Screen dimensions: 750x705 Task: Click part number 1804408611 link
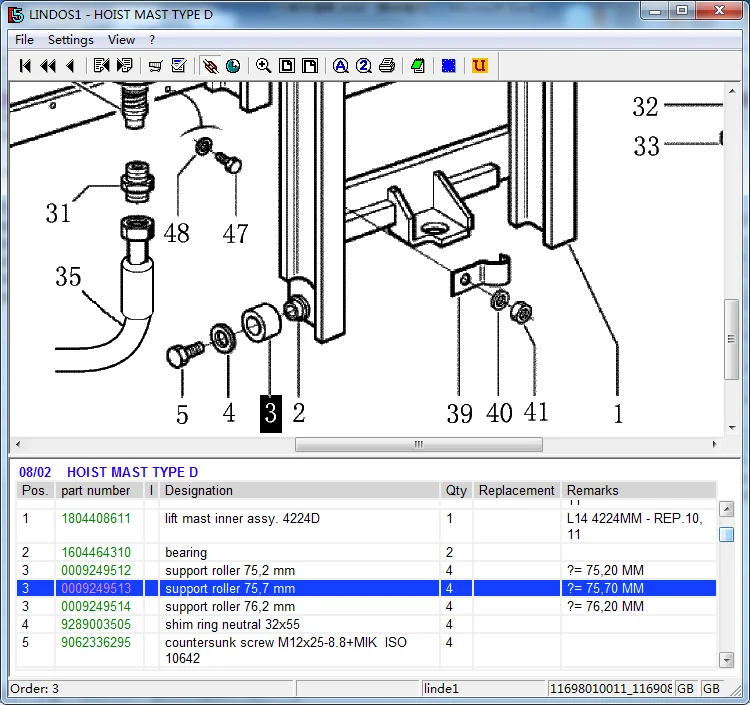96,519
